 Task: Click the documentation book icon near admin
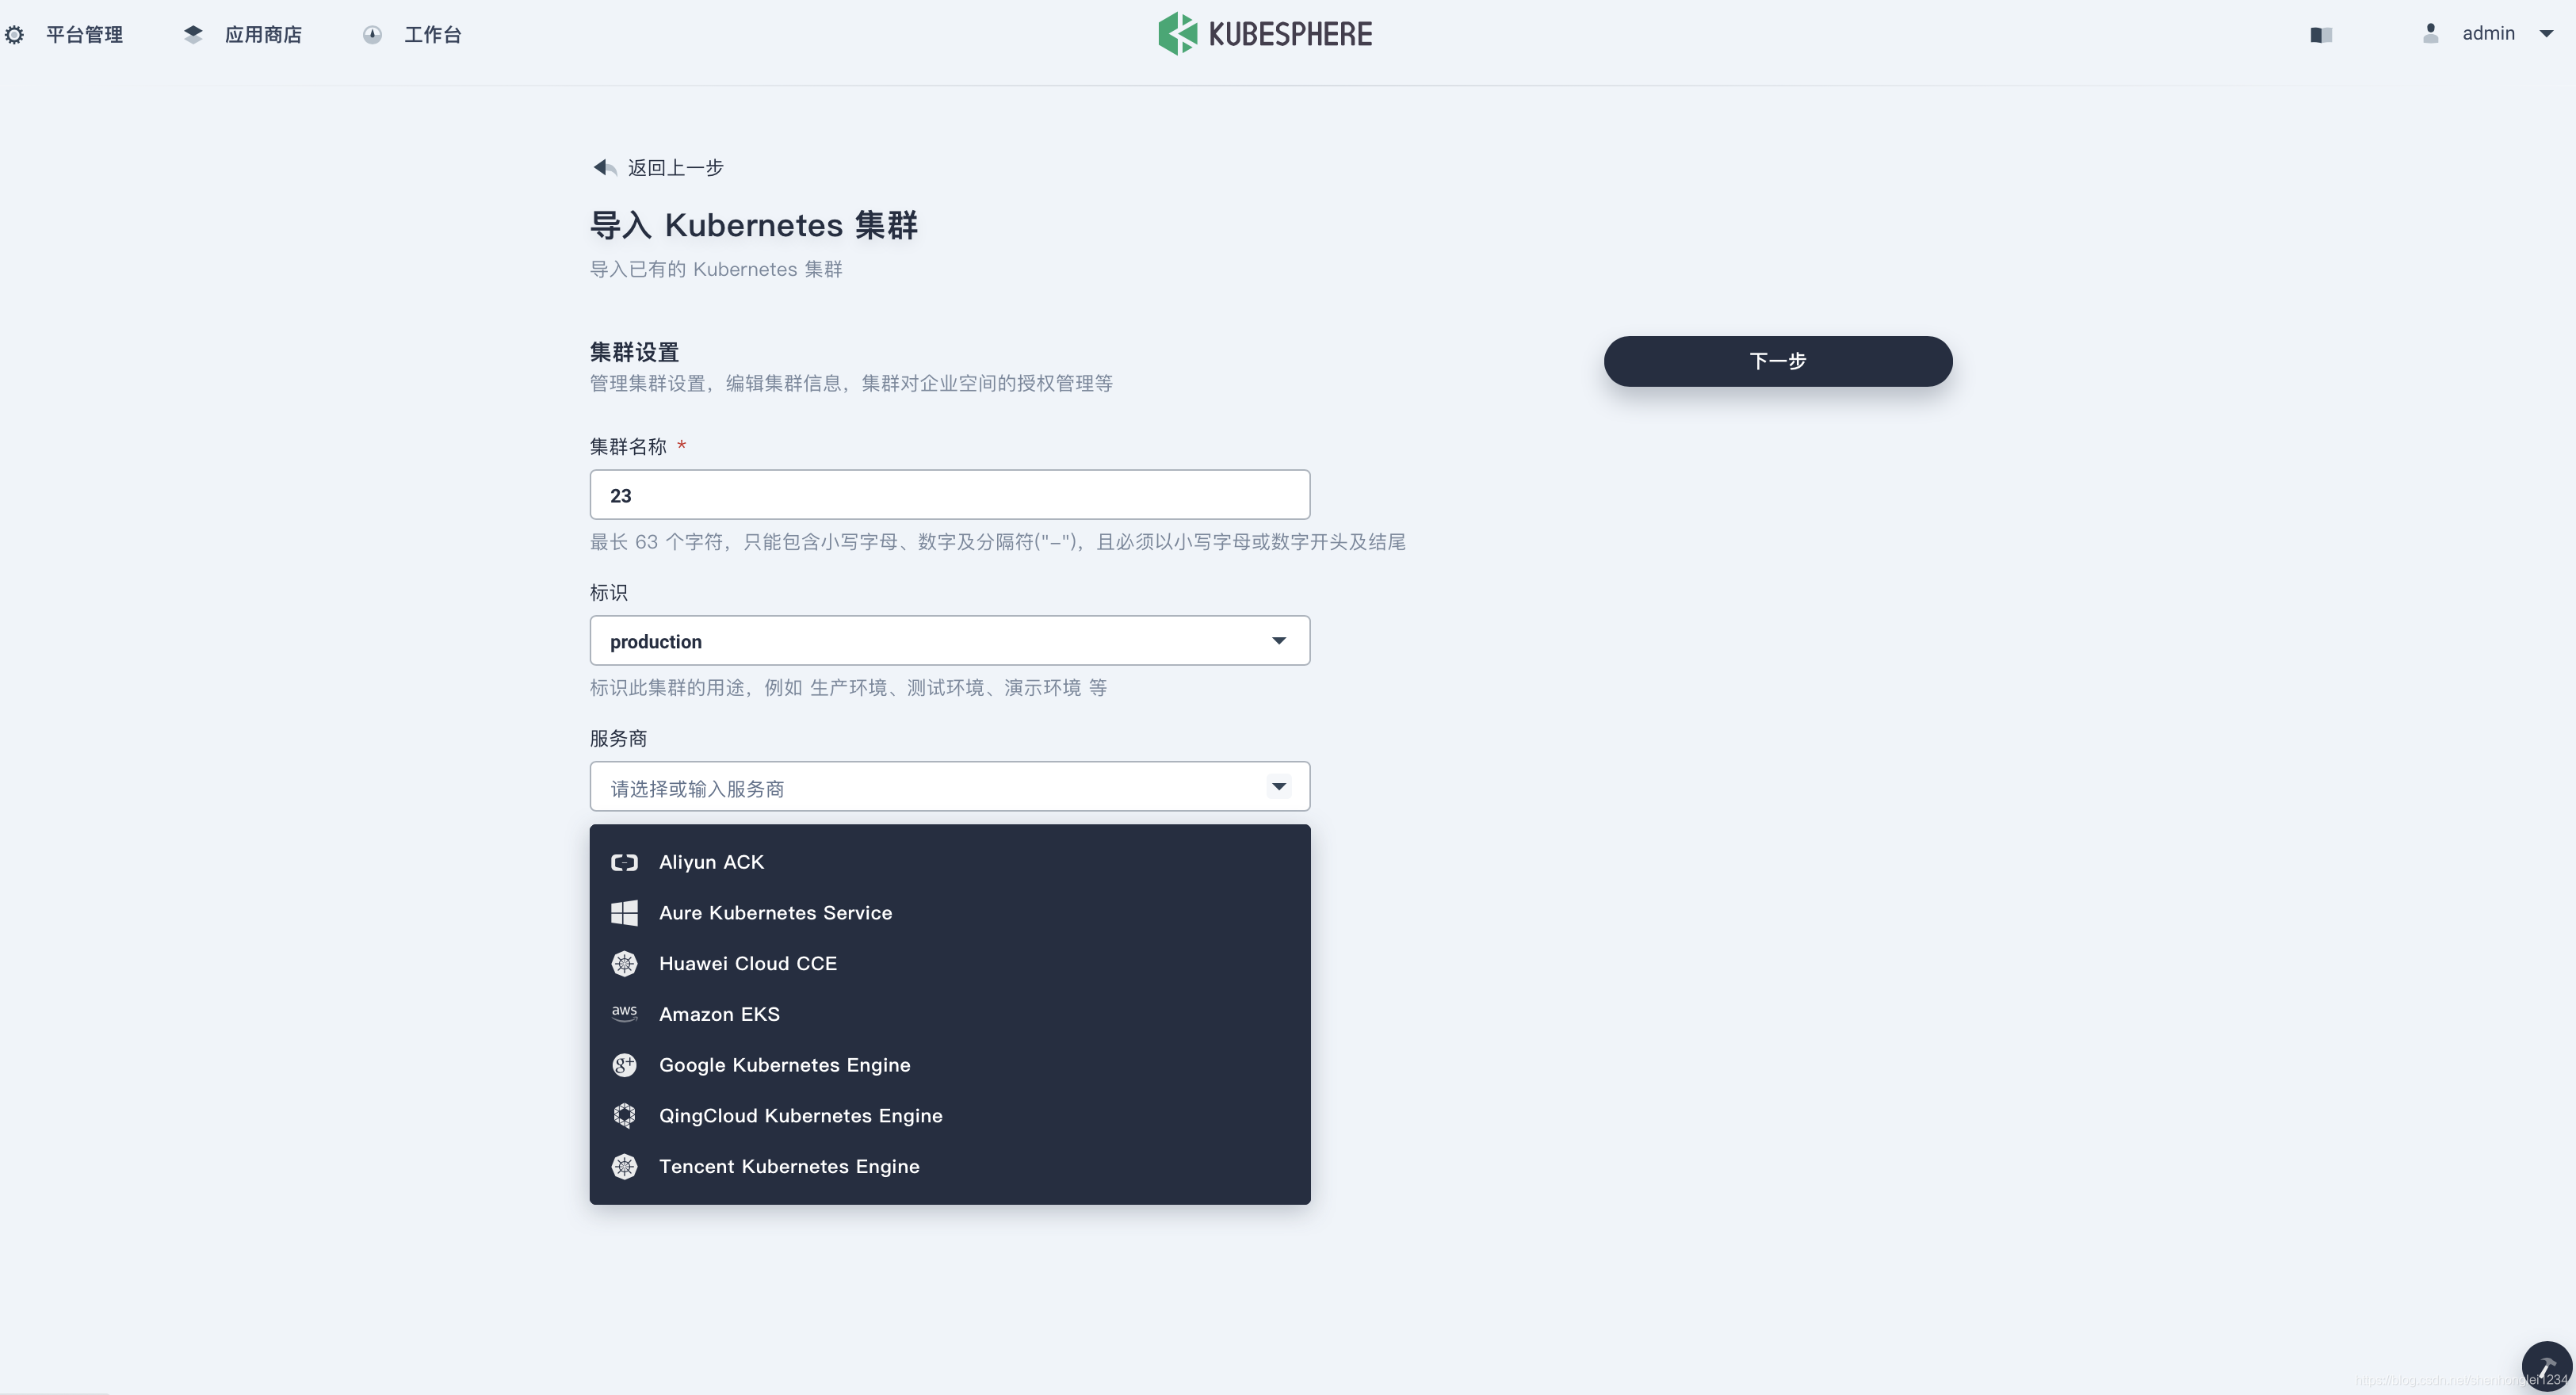tap(2321, 35)
